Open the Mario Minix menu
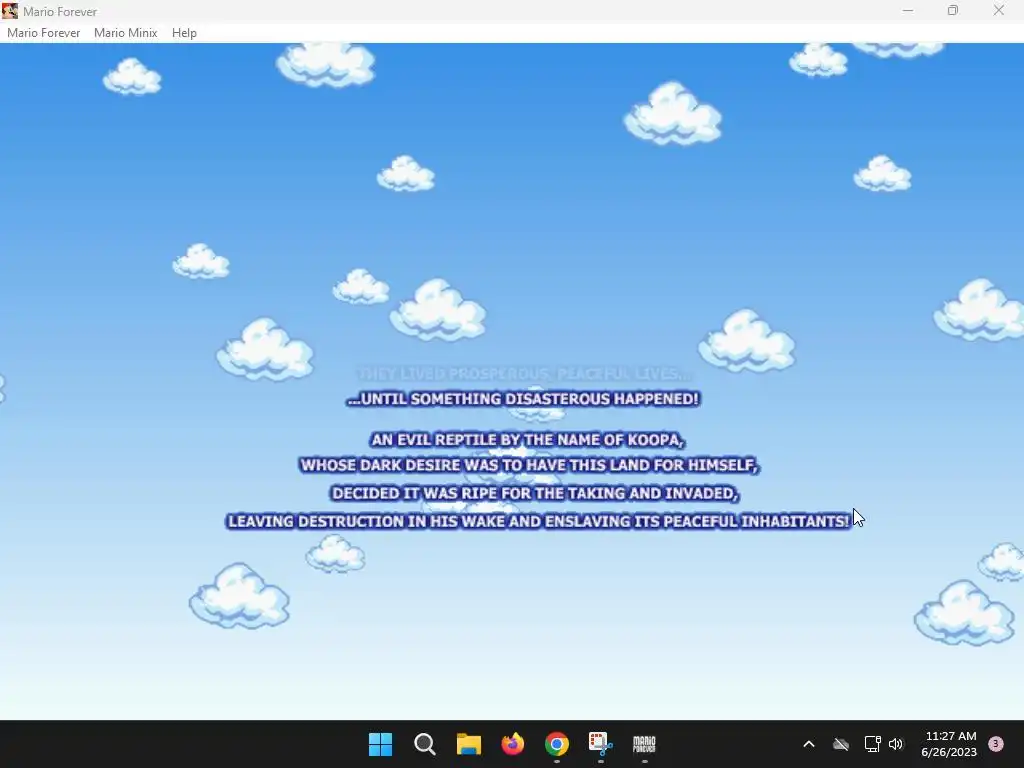1024x768 pixels. pos(125,33)
